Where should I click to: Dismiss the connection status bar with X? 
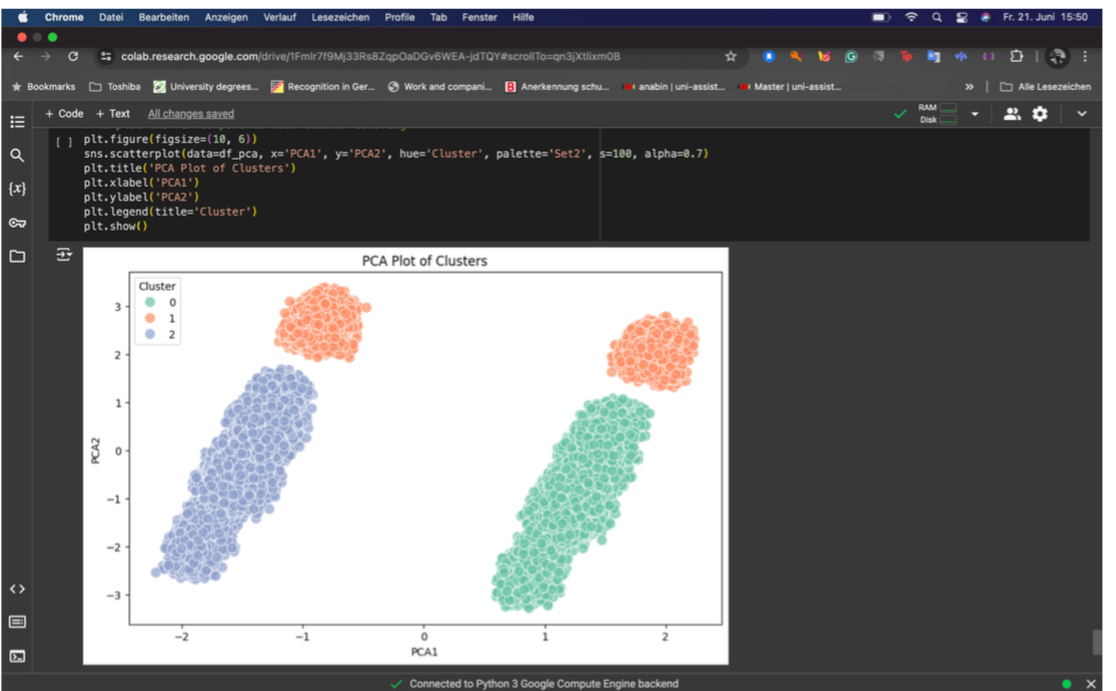pyautogui.click(x=1090, y=684)
